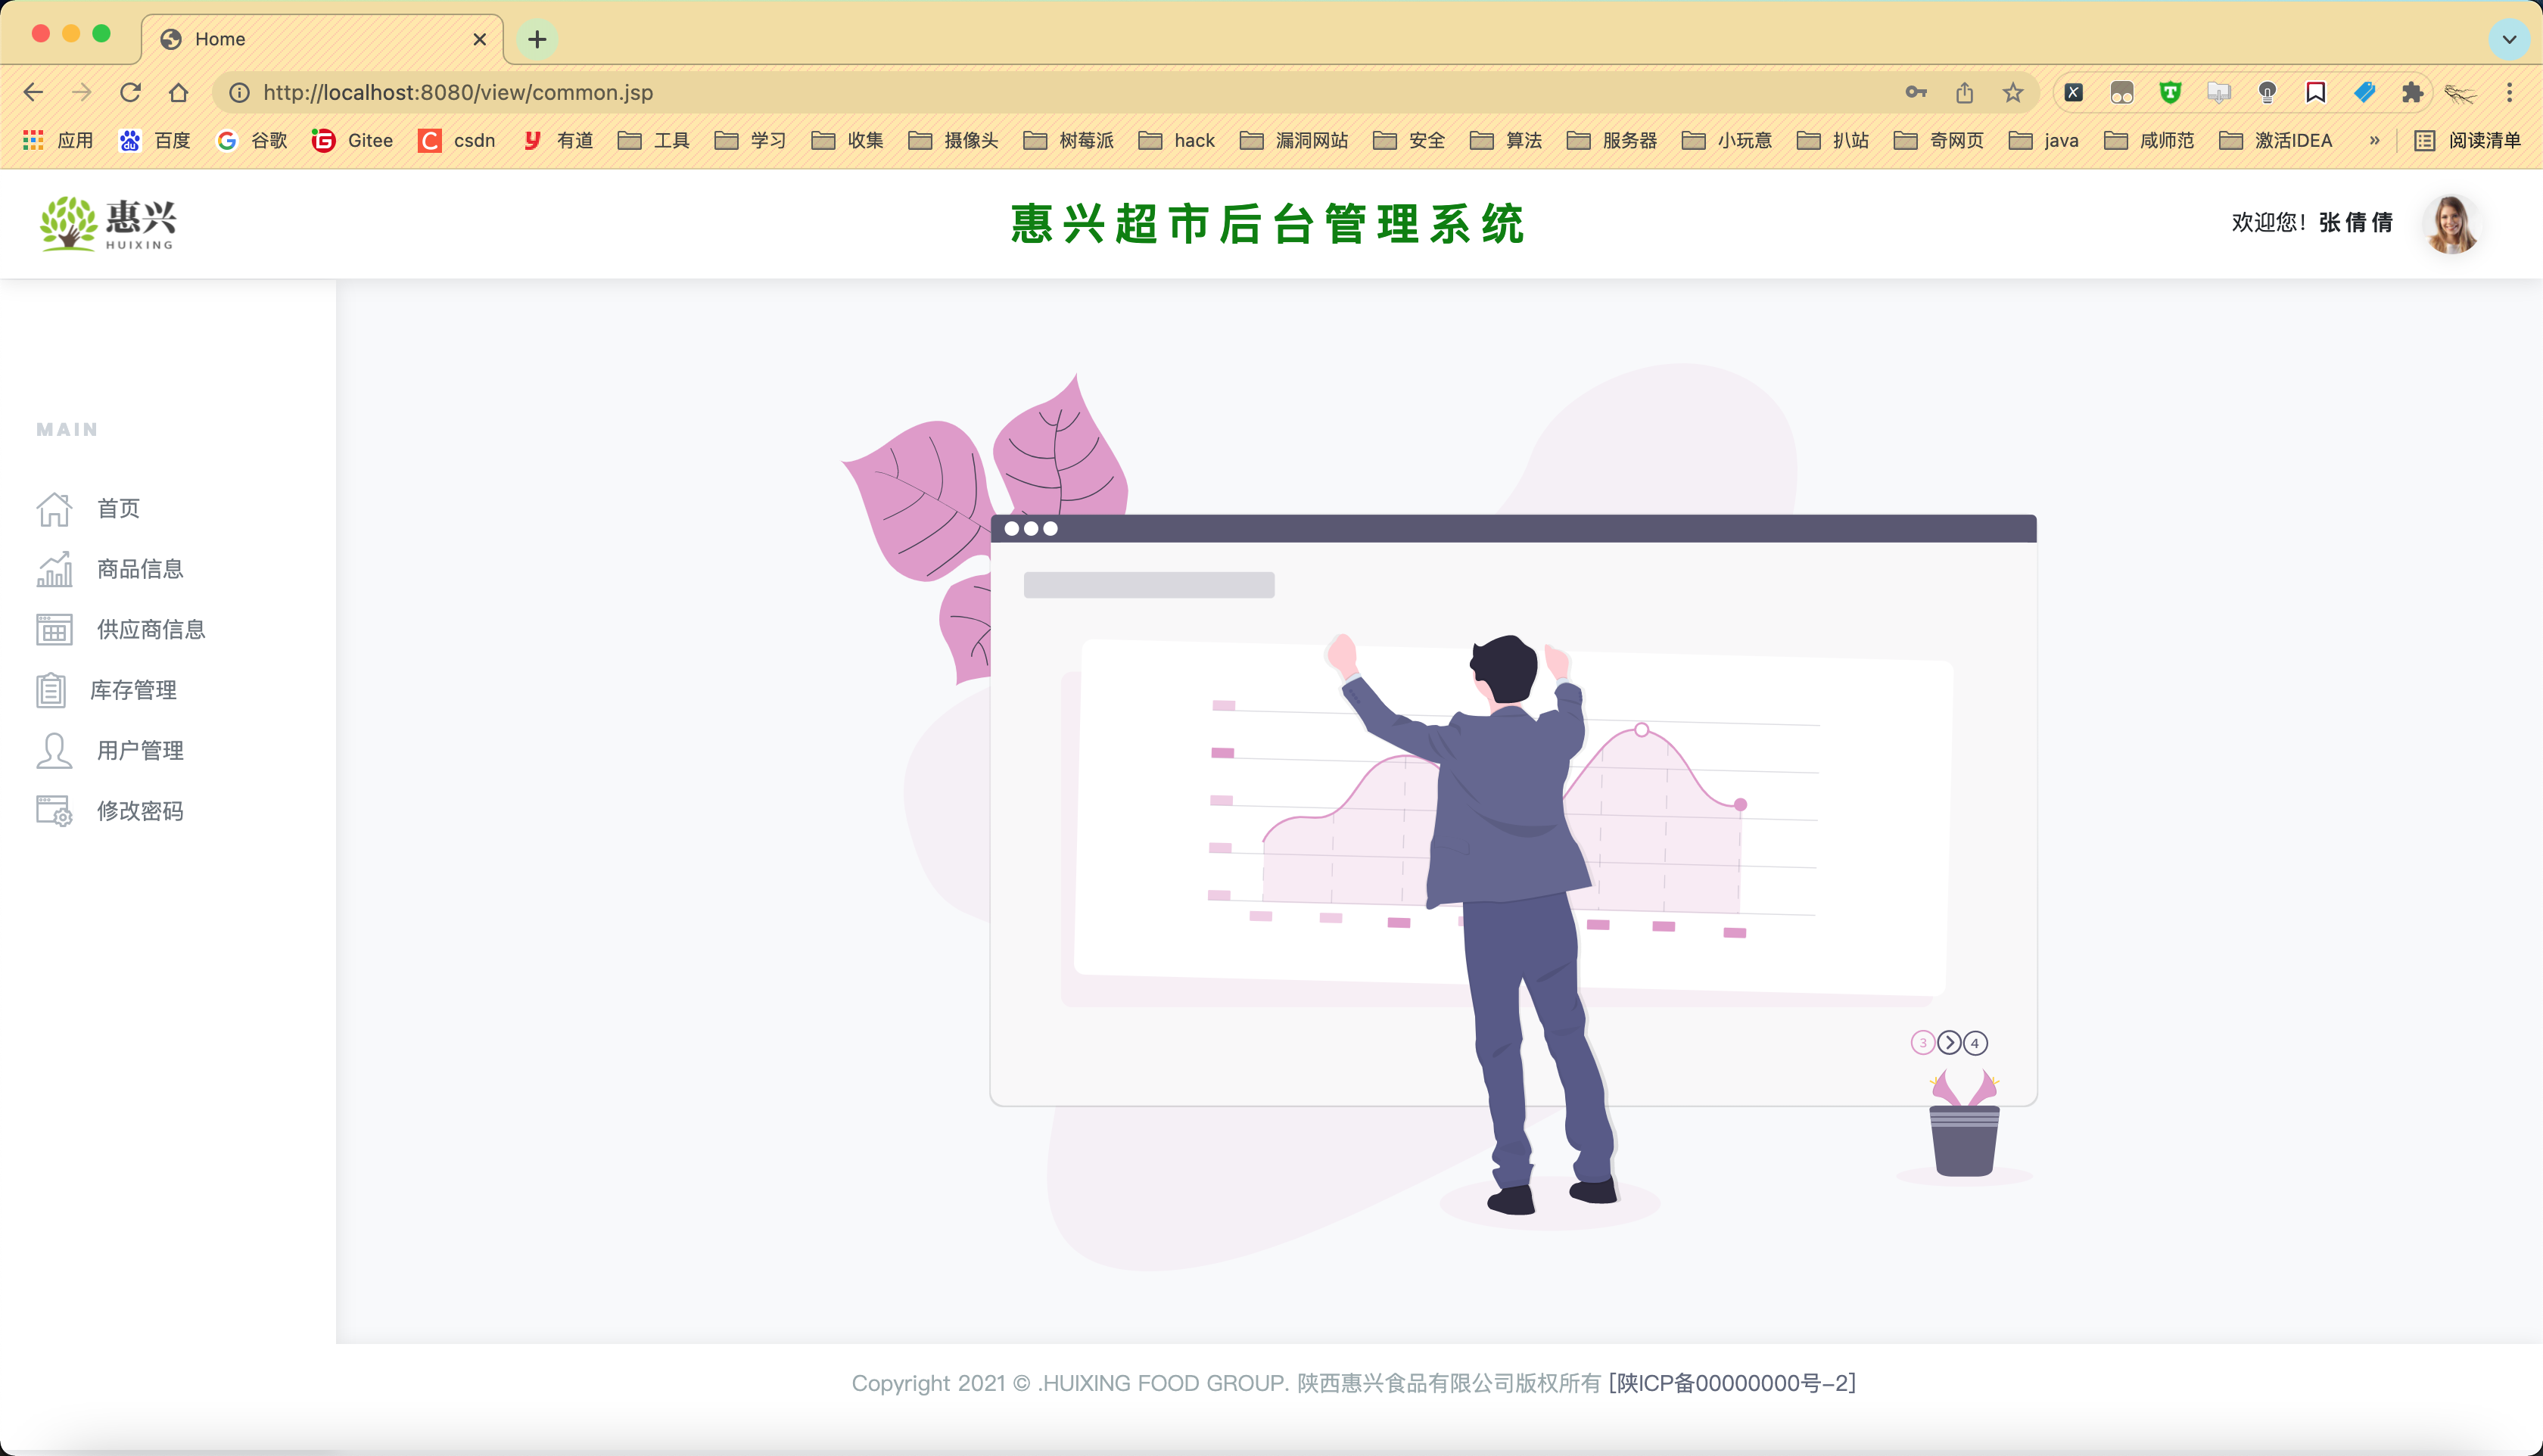
Task: Click the X extension icon in toolbar
Action: pyautogui.click(x=2074, y=92)
